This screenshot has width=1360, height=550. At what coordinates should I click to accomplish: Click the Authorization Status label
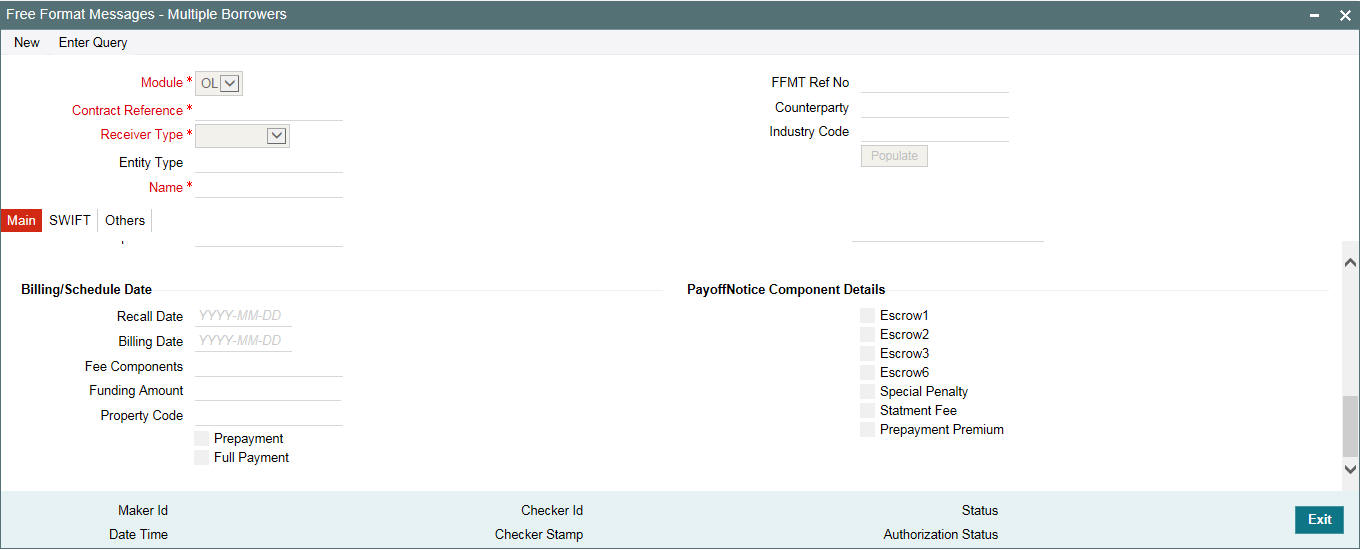coord(941,534)
